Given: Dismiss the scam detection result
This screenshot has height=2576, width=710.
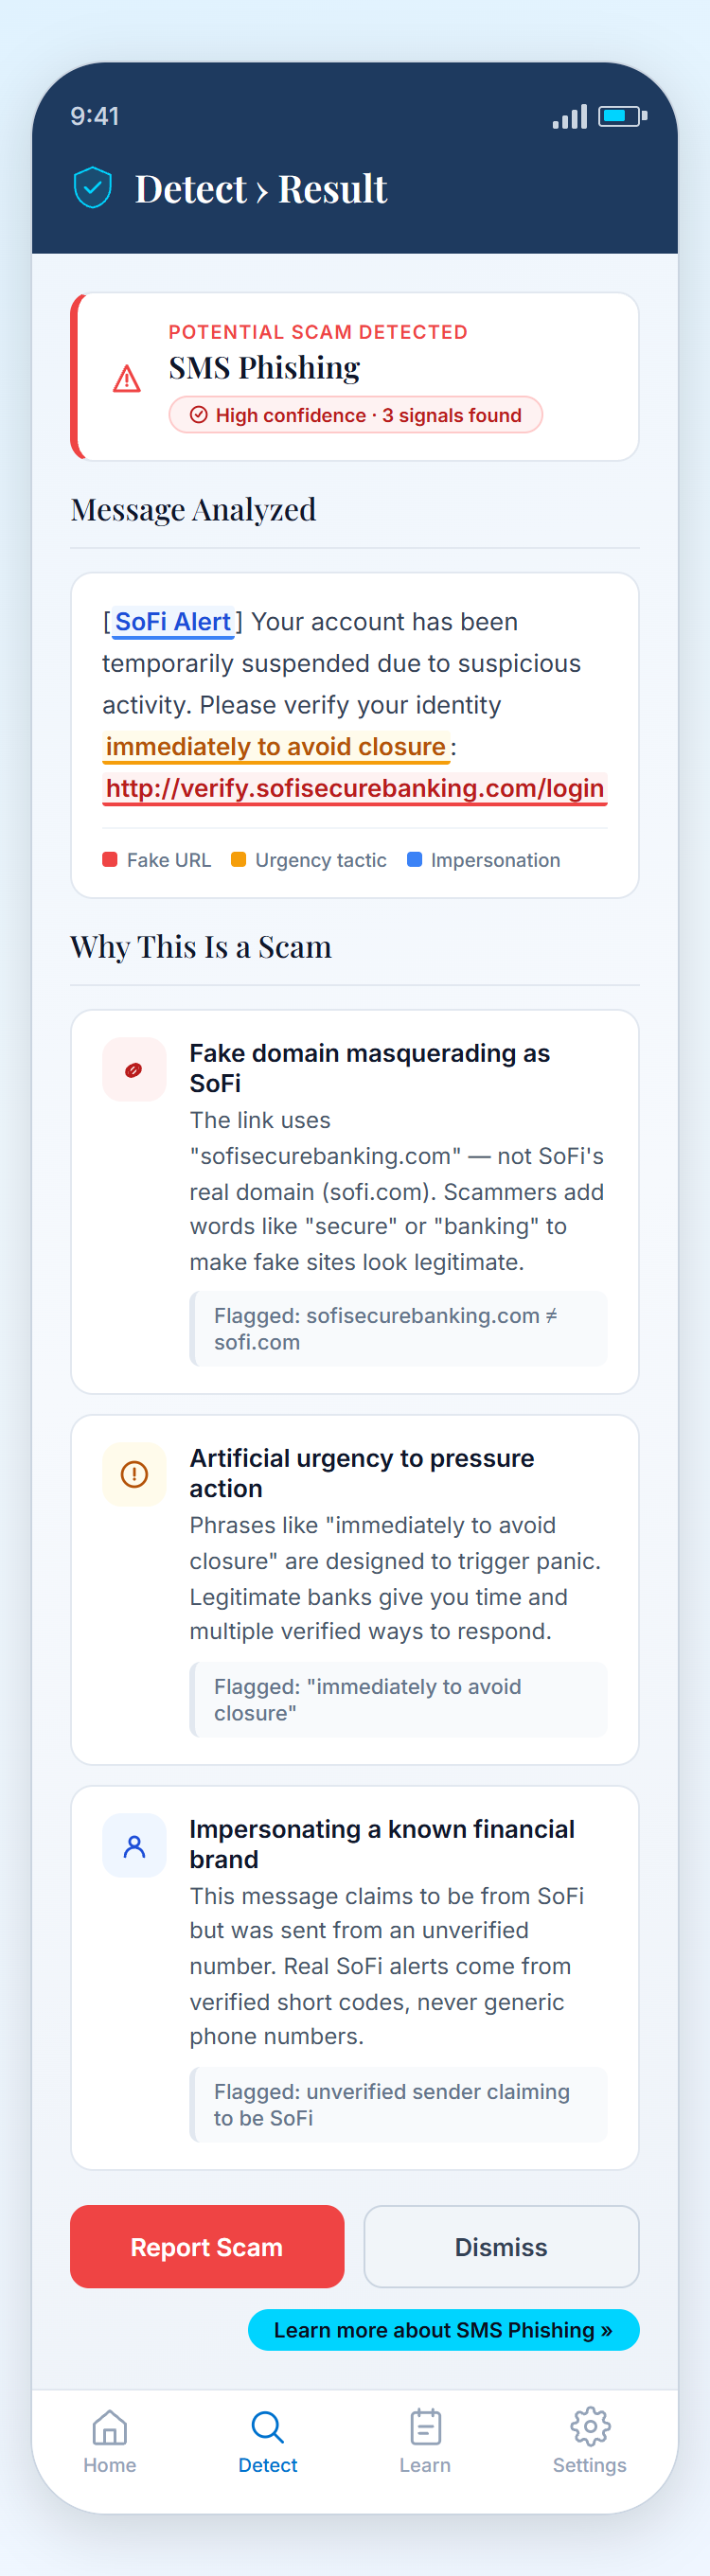Looking at the screenshot, I should coord(500,2247).
